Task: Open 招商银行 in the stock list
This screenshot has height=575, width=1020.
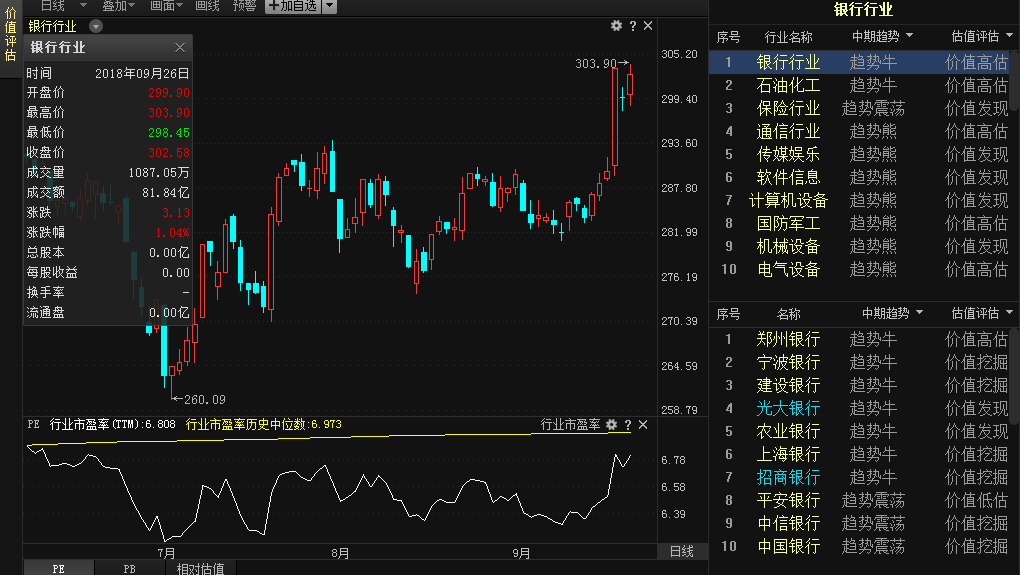Action: [x=788, y=477]
